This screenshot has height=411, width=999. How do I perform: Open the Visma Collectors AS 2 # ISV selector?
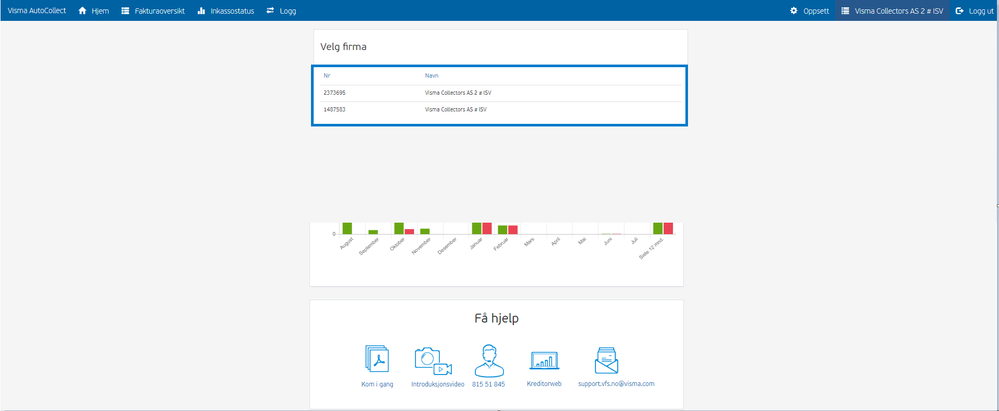[892, 11]
